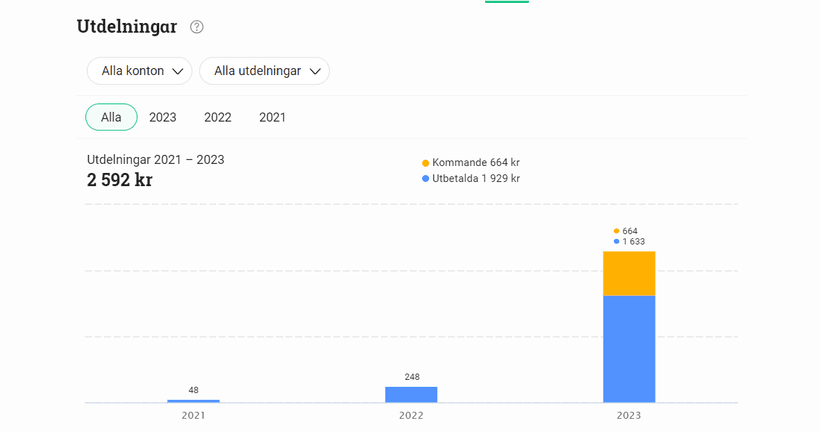The image size is (820, 432).
Task: Show only the 2022 filter tab
Action: tap(218, 117)
